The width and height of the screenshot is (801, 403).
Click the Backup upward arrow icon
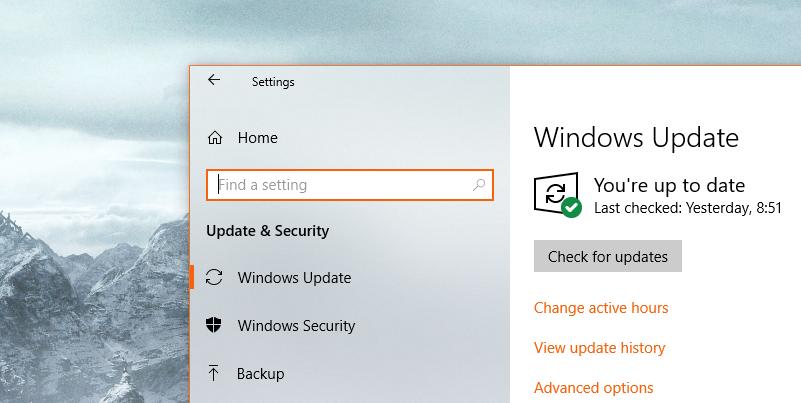coord(214,374)
